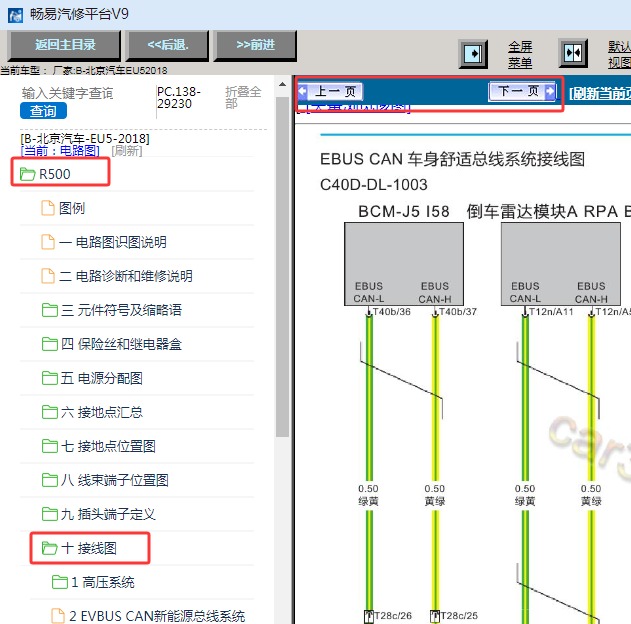Screen dimensions: 631x624
Task: Click the C40D-DL-1003 diagram code
Action: point(374,185)
